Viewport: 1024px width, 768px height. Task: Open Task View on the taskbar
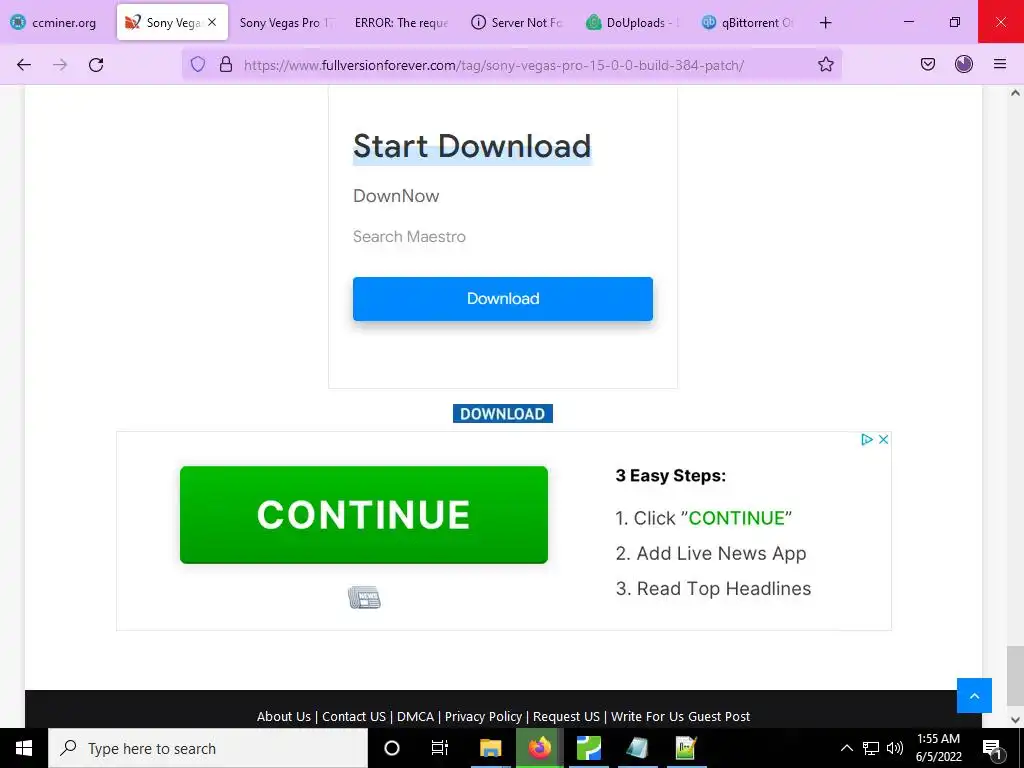coord(440,748)
